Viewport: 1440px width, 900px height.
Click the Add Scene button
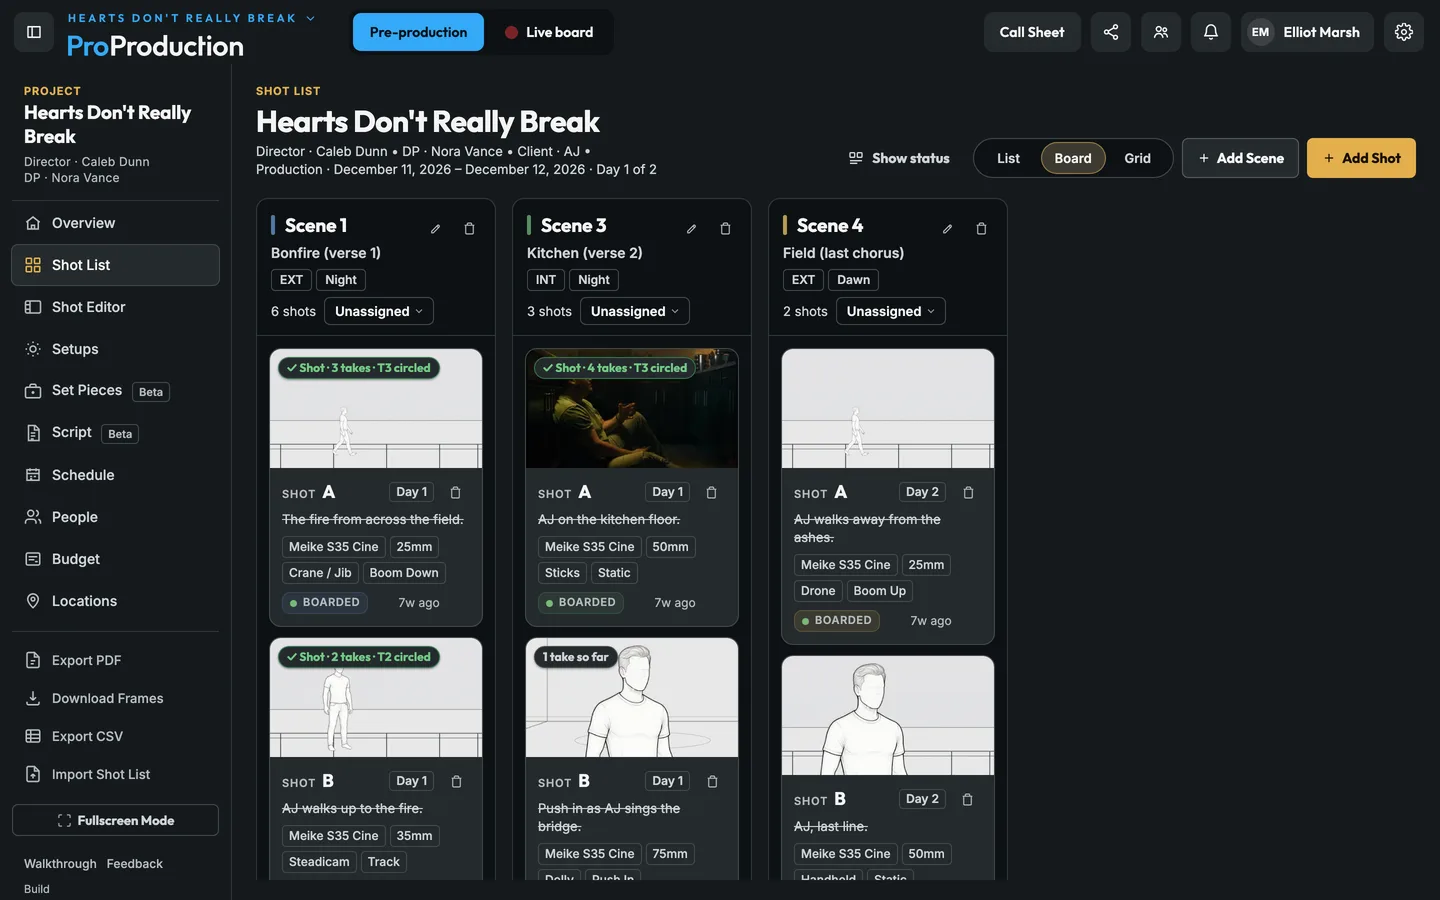point(1240,158)
